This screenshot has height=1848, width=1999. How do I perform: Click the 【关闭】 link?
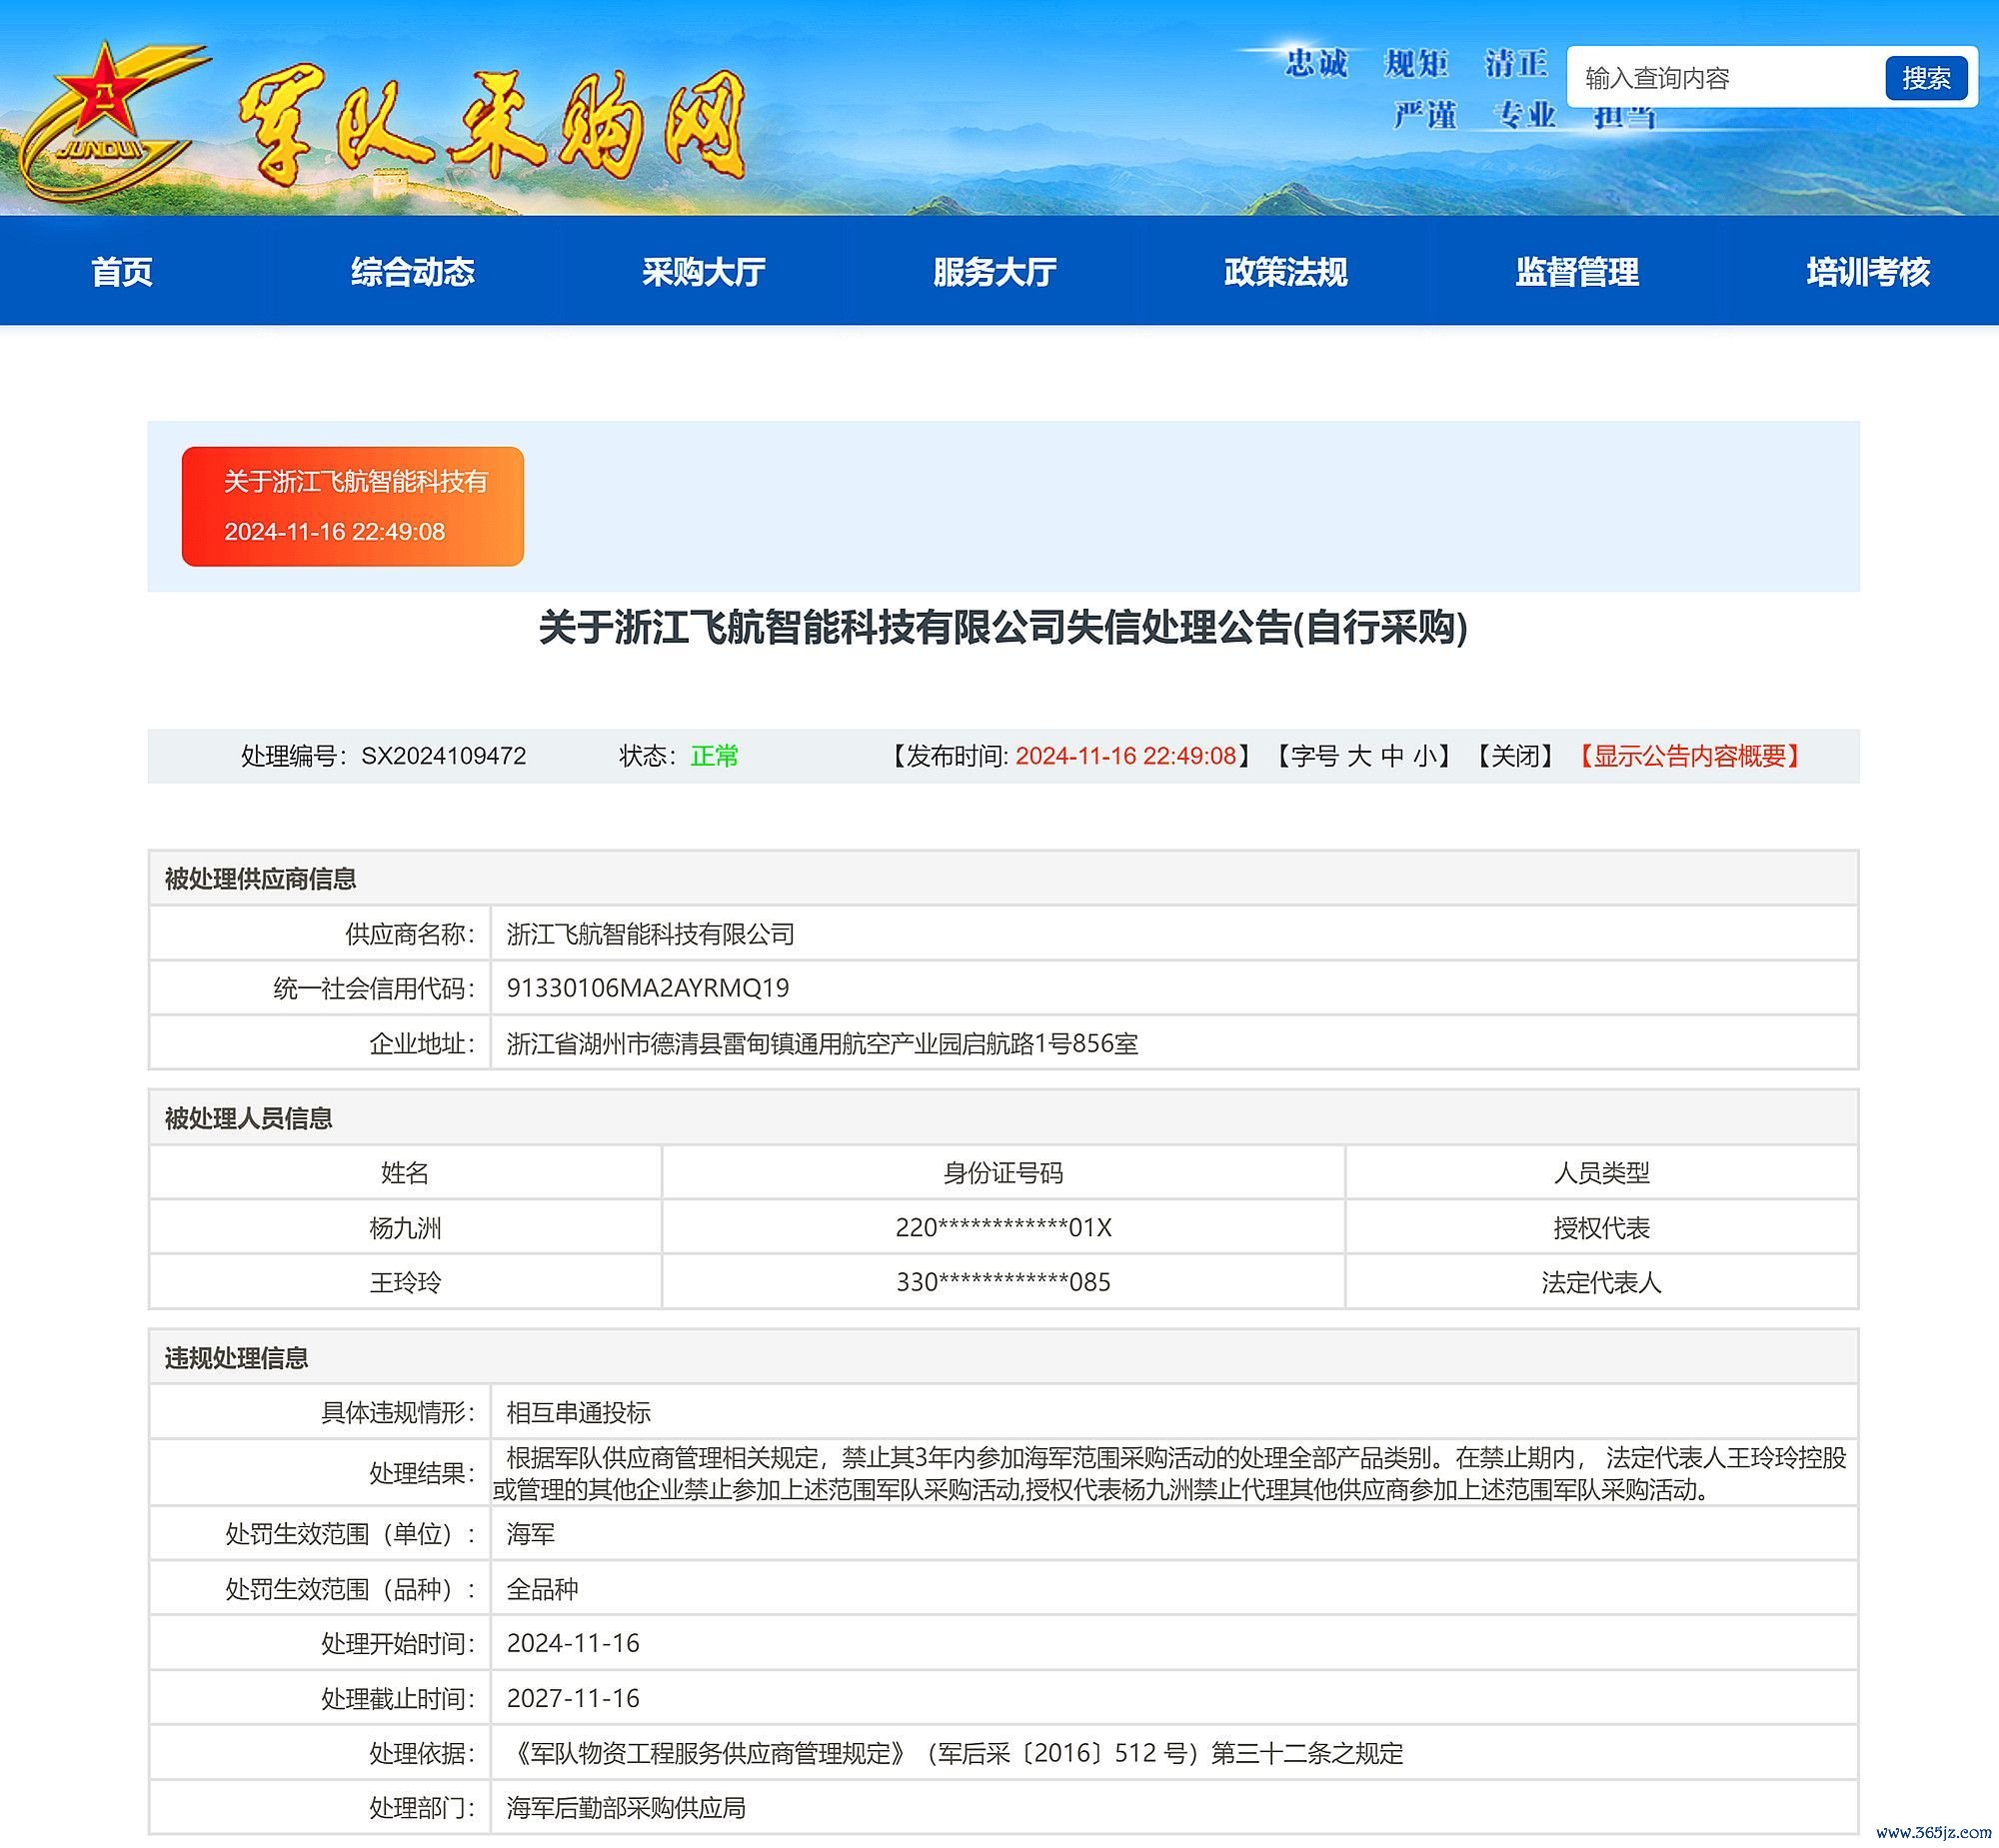coord(1516,756)
